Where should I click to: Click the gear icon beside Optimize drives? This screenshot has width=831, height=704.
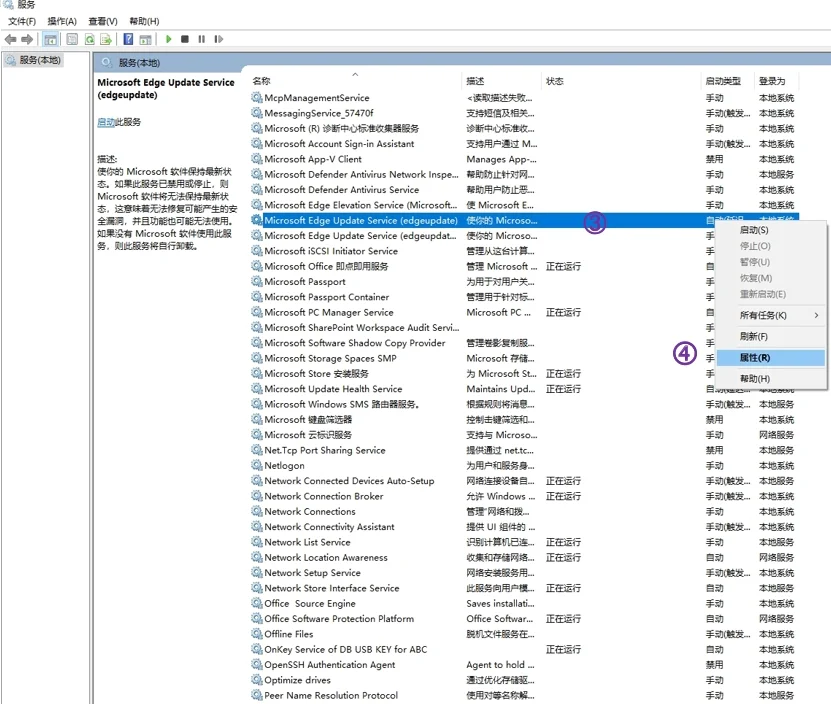tap(257, 680)
